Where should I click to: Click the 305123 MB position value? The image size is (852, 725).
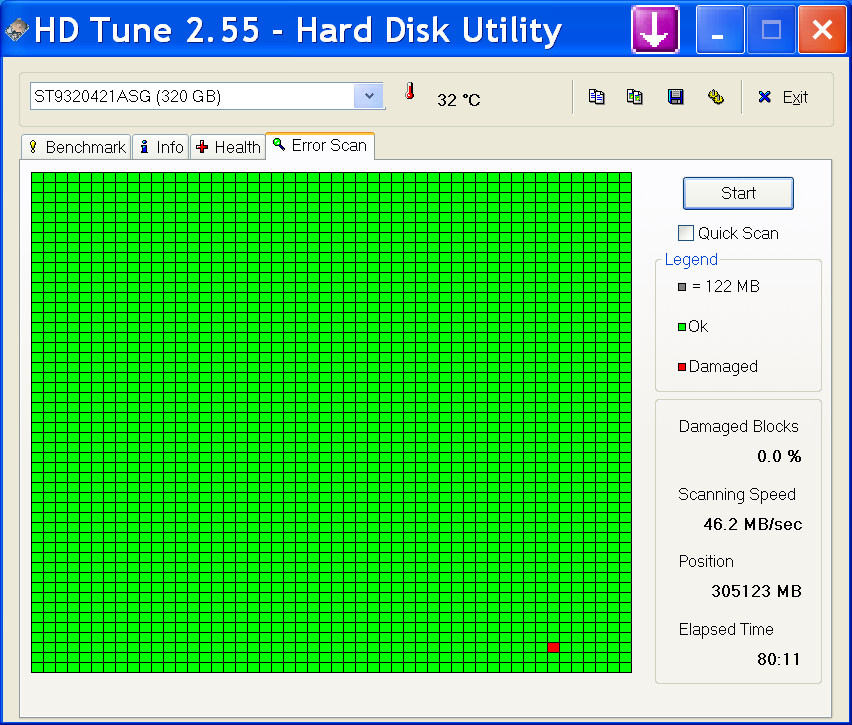[756, 591]
